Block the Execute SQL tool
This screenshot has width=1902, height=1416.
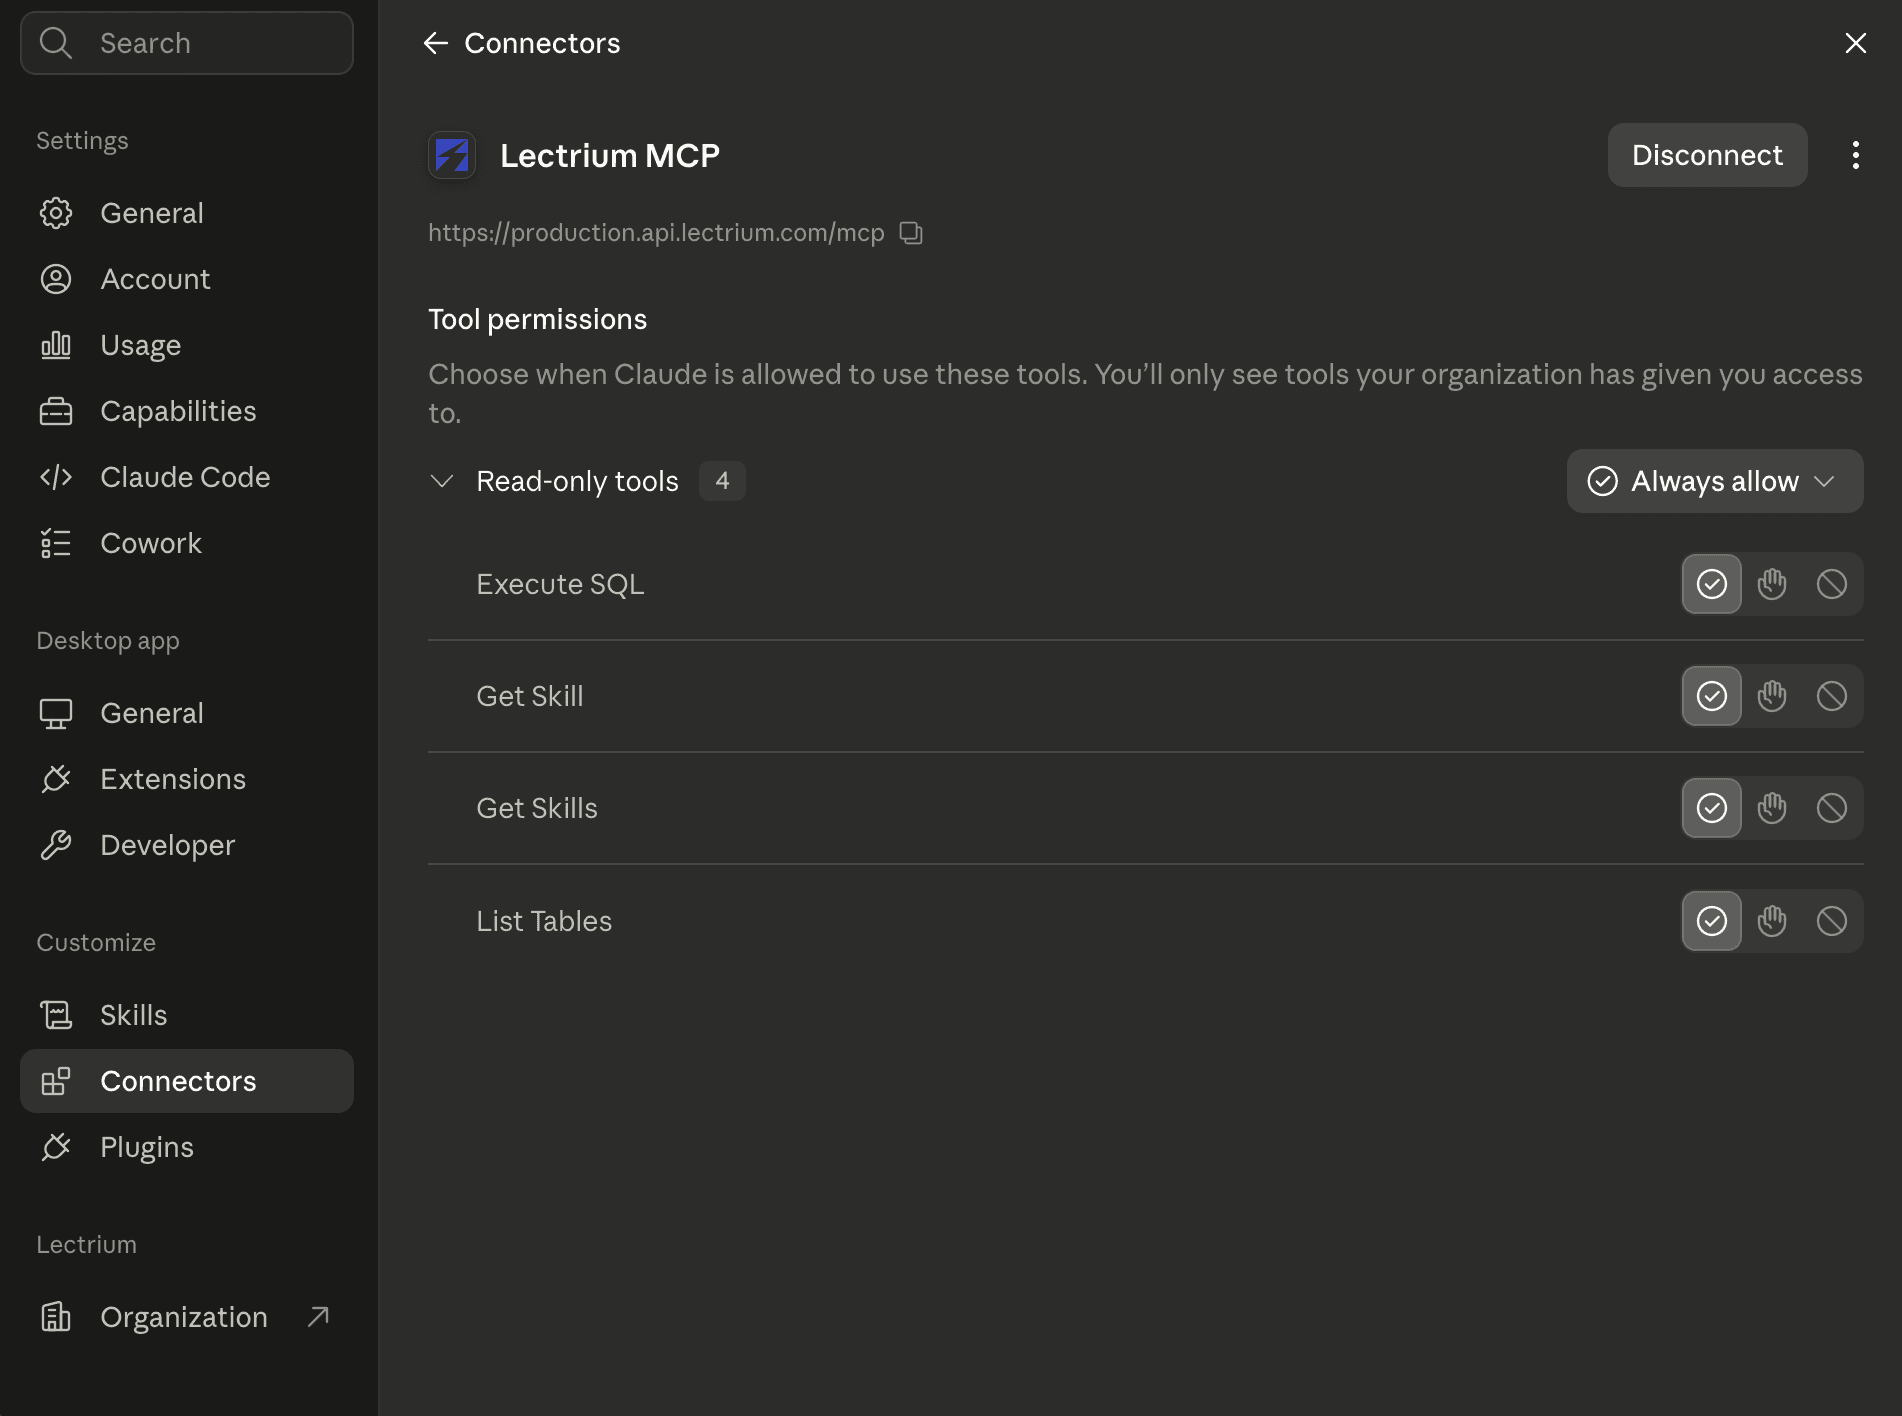[1832, 584]
